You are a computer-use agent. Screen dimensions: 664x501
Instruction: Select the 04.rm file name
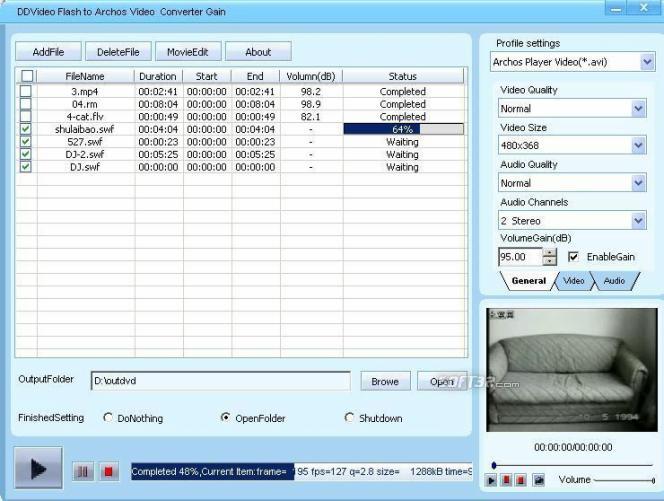point(85,104)
